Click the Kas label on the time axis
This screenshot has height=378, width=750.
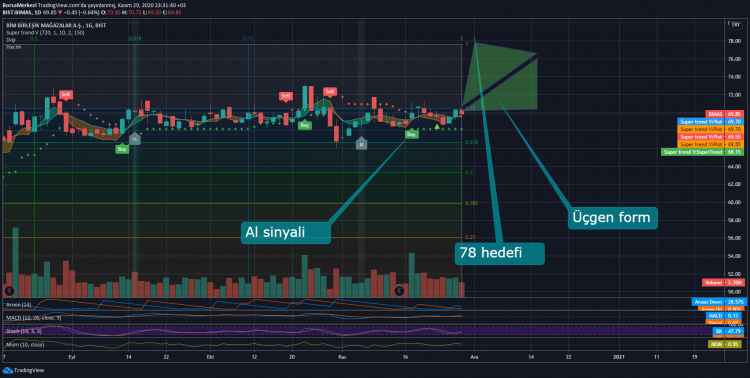[342, 357]
